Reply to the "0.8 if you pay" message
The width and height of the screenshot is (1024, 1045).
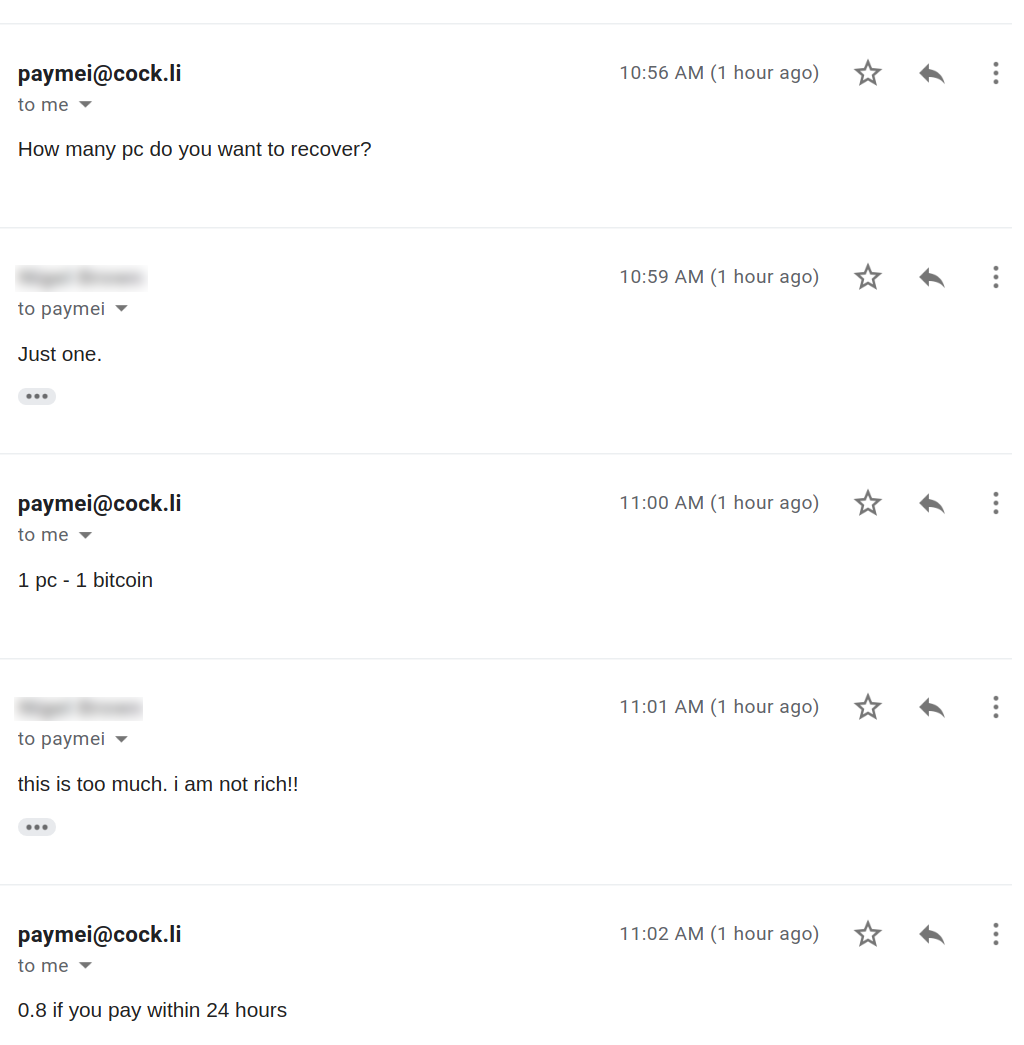pyautogui.click(x=931, y=934)
